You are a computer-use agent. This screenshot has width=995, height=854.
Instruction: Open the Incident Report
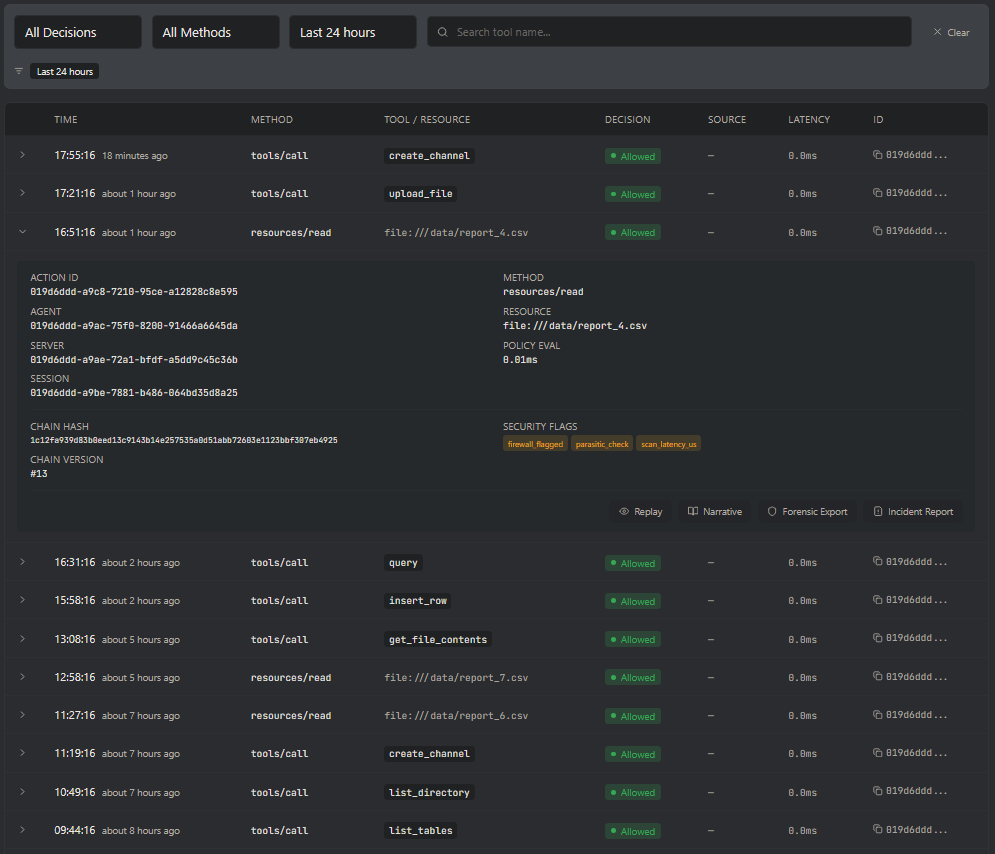pyautogui.click(x=913, y=511)
